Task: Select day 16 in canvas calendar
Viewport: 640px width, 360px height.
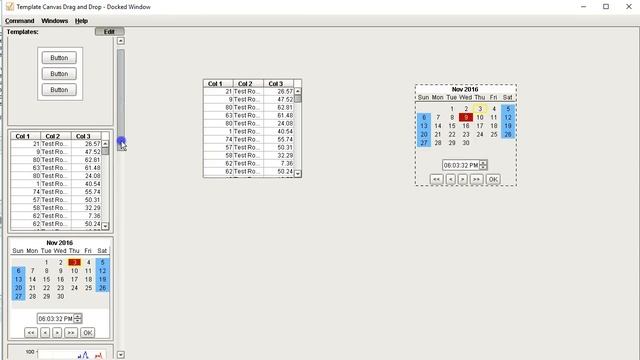Action: click(x=466, y=126)
